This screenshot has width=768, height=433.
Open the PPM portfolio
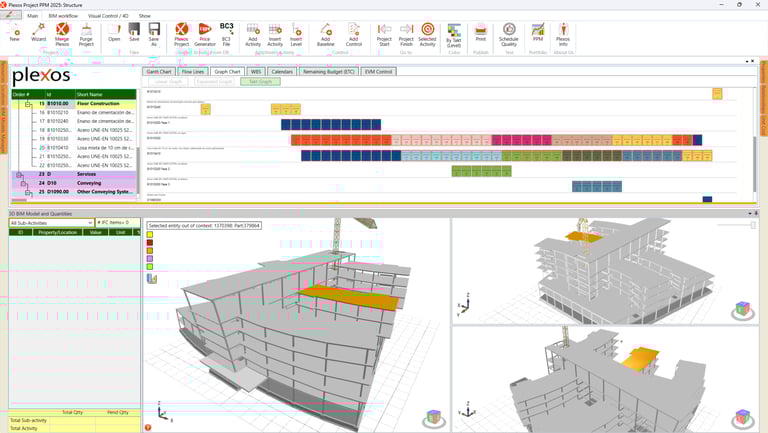(538, 32)
